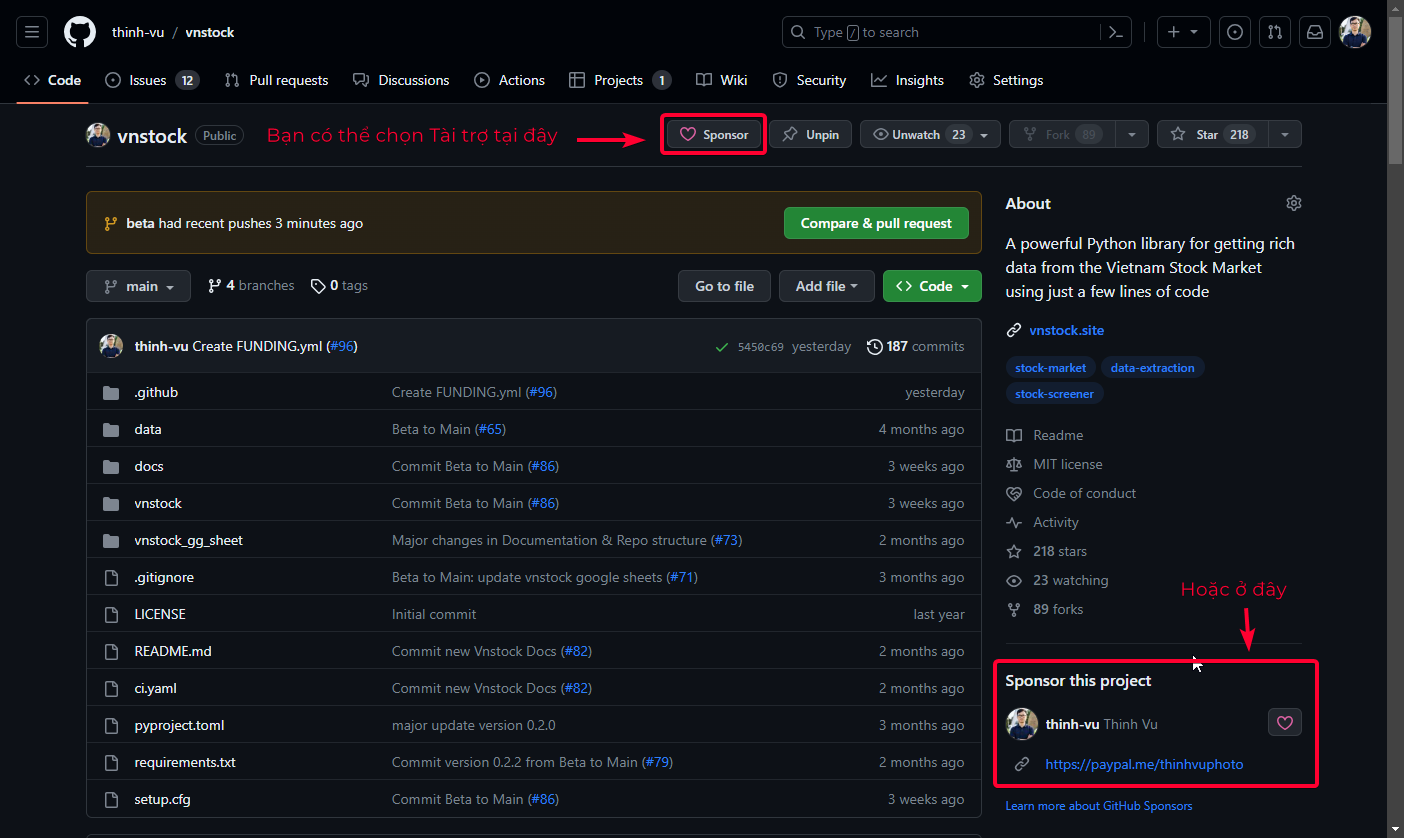The height and width of the screenshot is (838, 1404).
Task: Select the stock-screener topic tag
Action: tap(1054, 394)
